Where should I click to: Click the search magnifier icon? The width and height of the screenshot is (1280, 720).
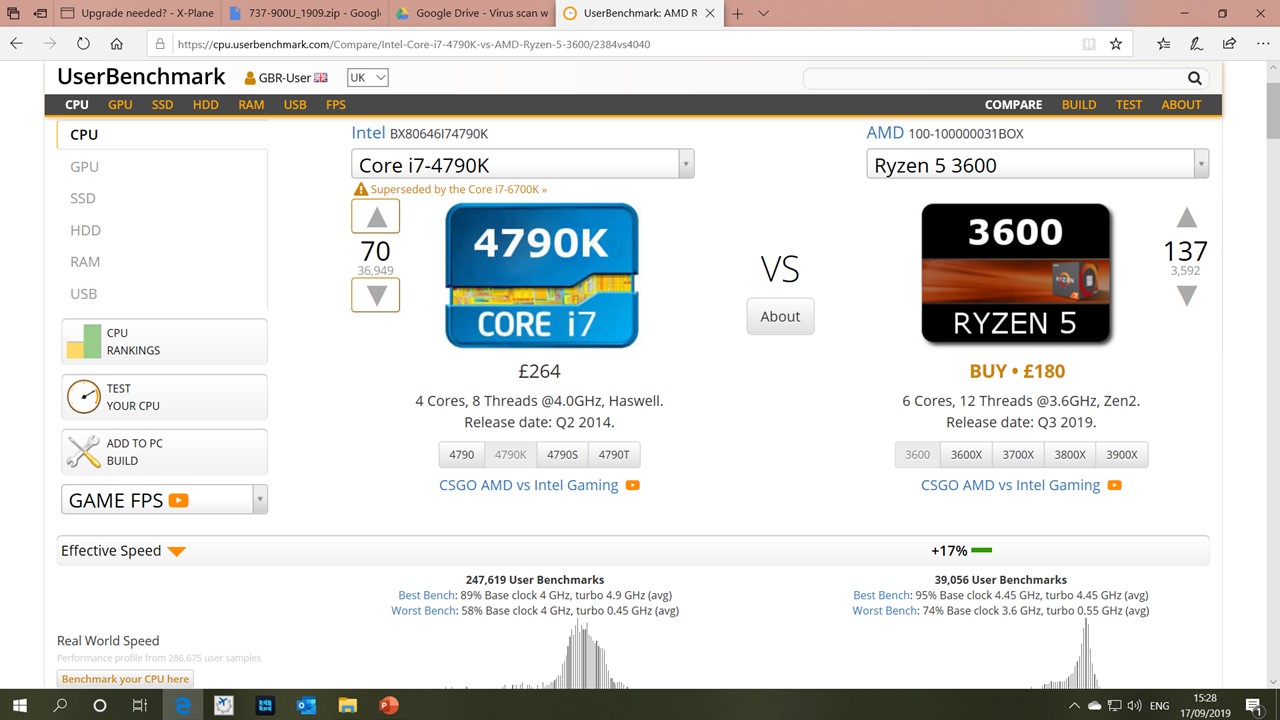pyautogui.click(x=1194, y=78)
